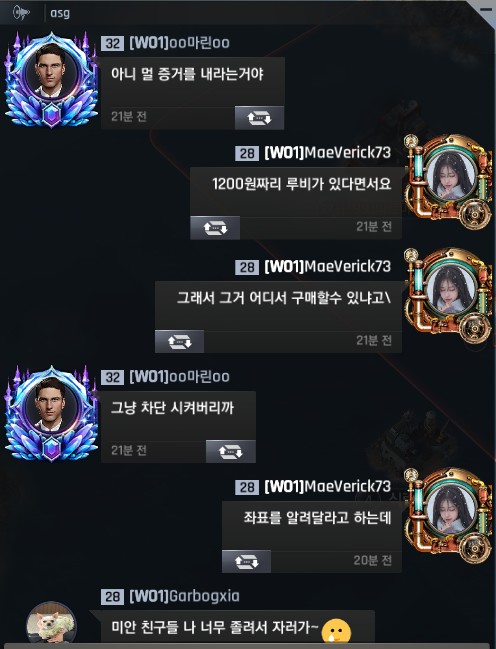This screenshot has height=649, width=496.
Task: Translate the message '그래서 그거 어디서 구매할수 있냐고'
Action: [x=179, y=341]
